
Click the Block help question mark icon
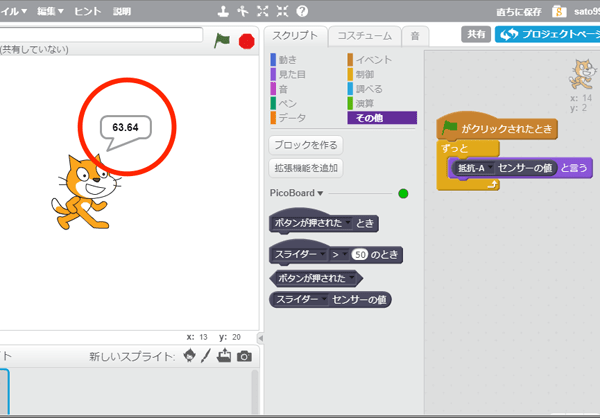coord(302,11)
